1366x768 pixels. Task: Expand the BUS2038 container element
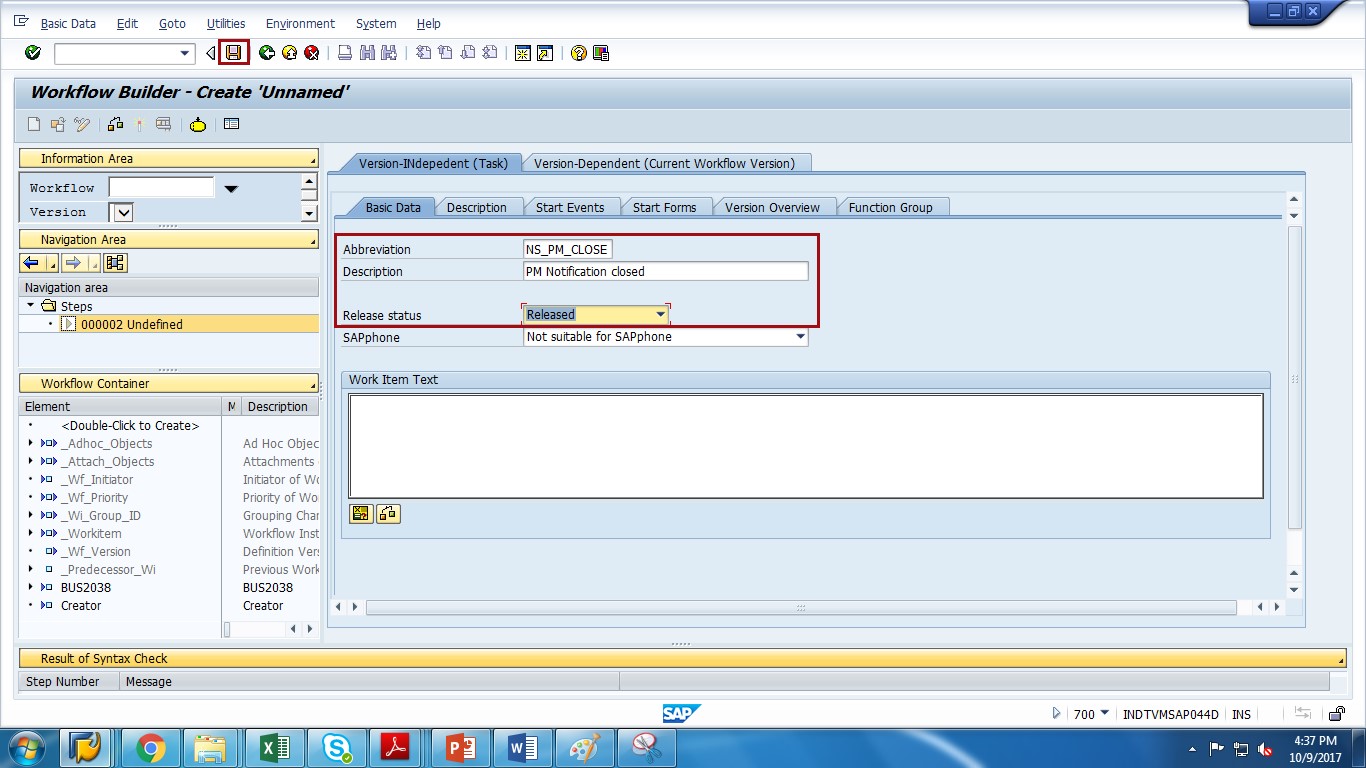point(30,588)
